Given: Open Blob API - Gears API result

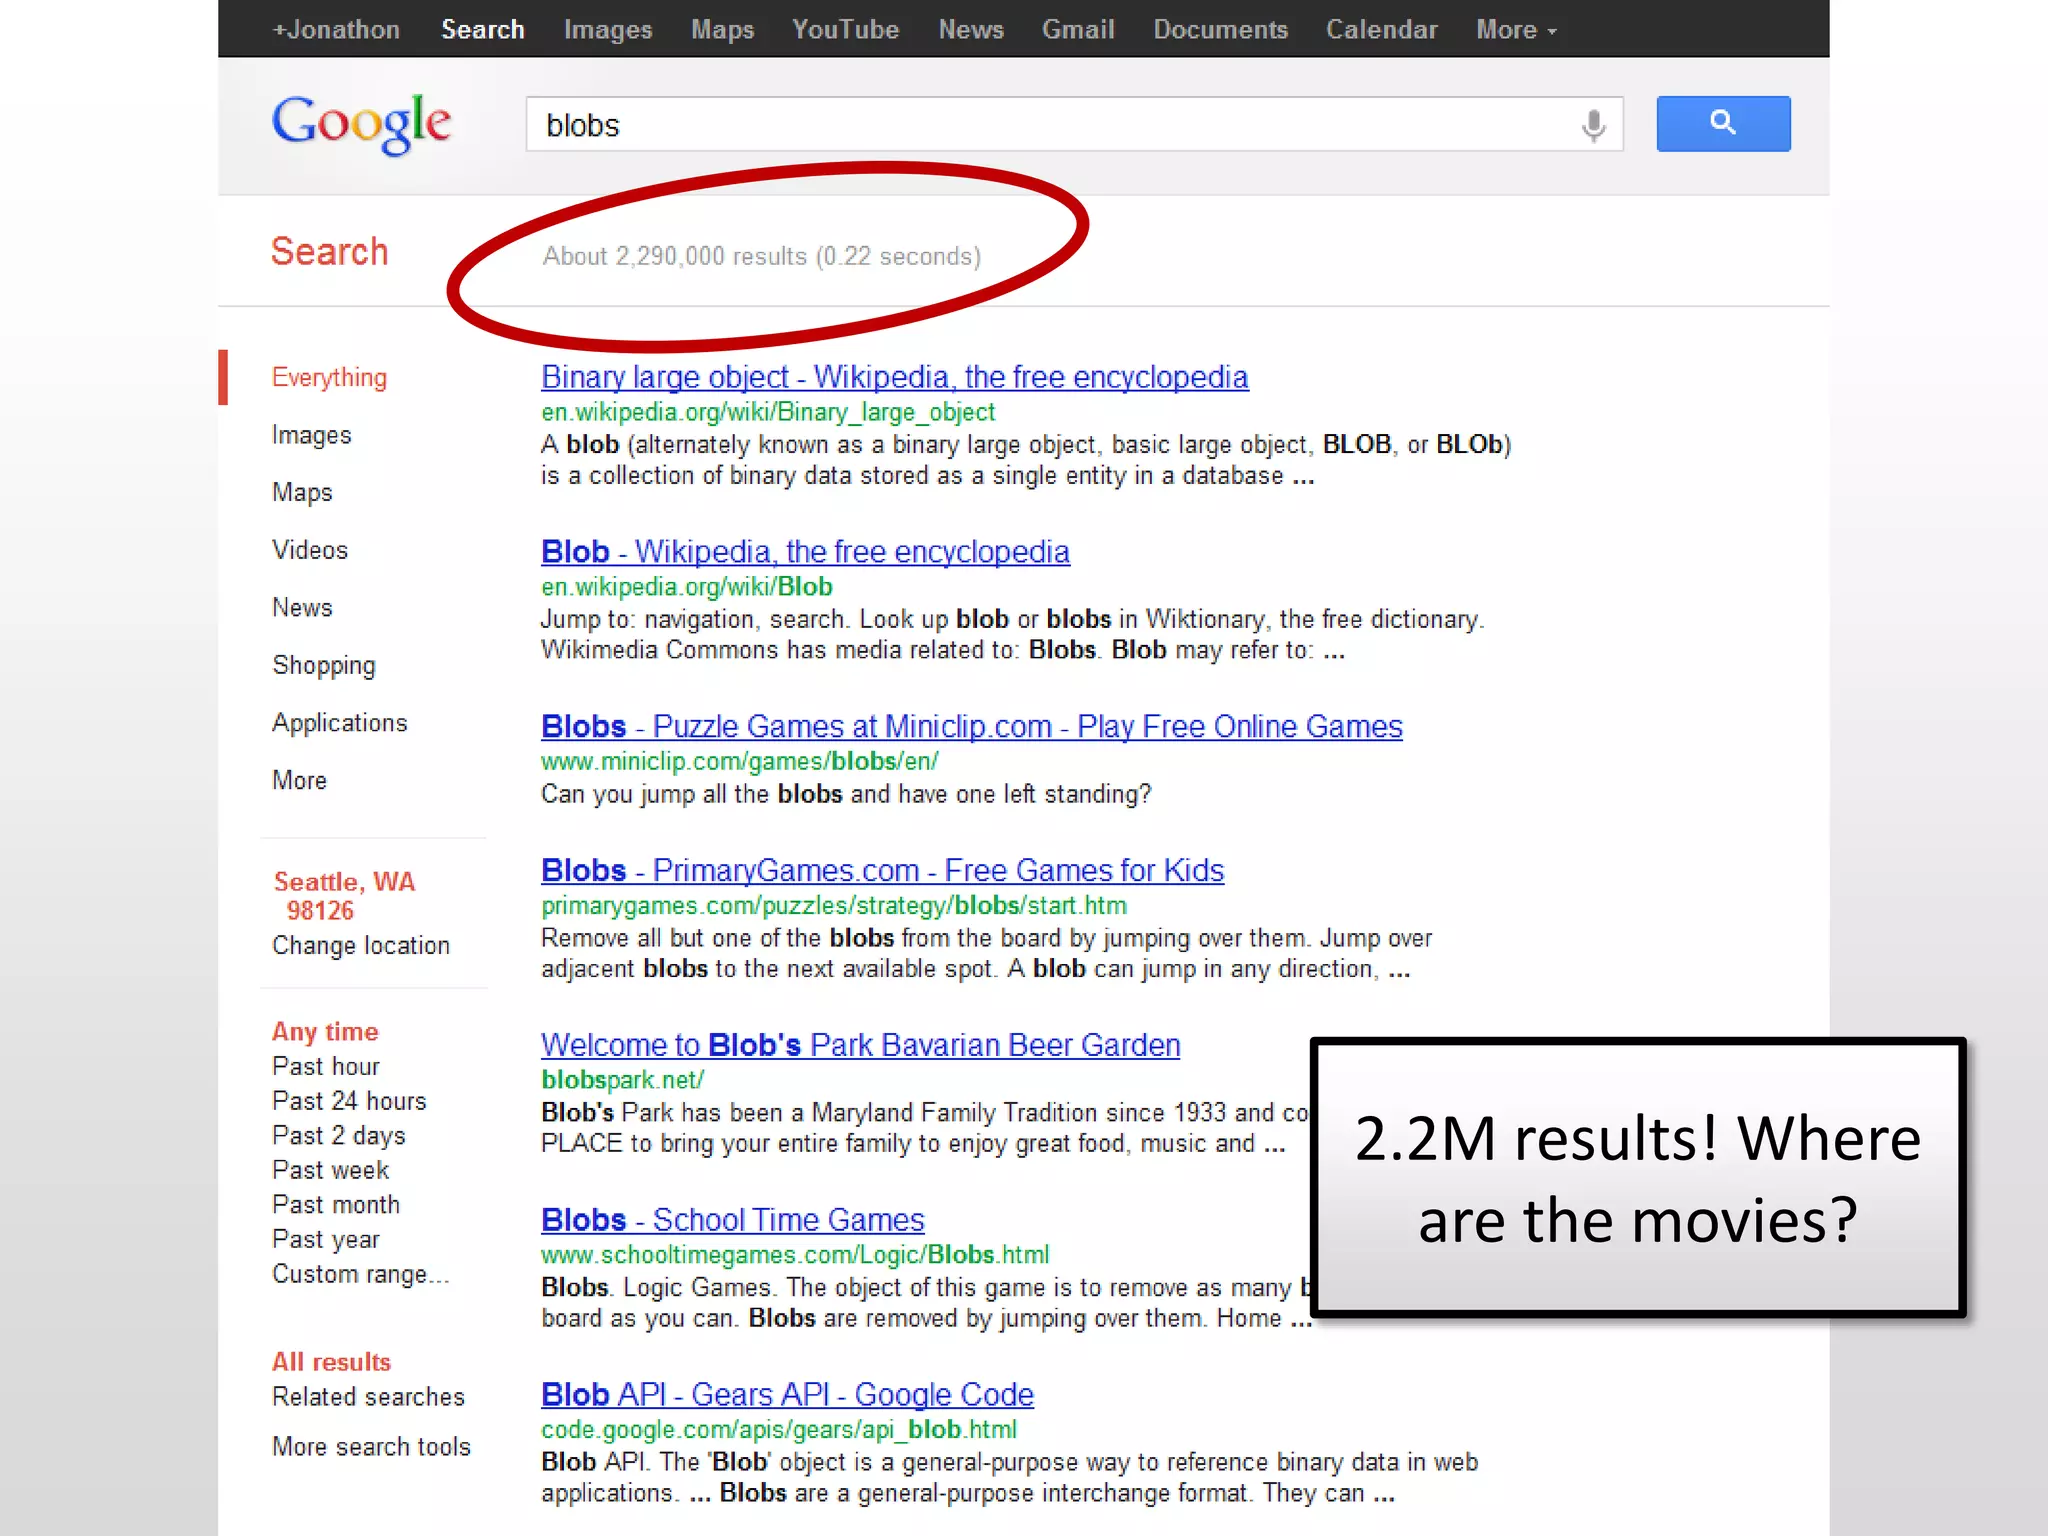Looking at the screenshot, I should pyautogui.click(x=787, y=1395).
